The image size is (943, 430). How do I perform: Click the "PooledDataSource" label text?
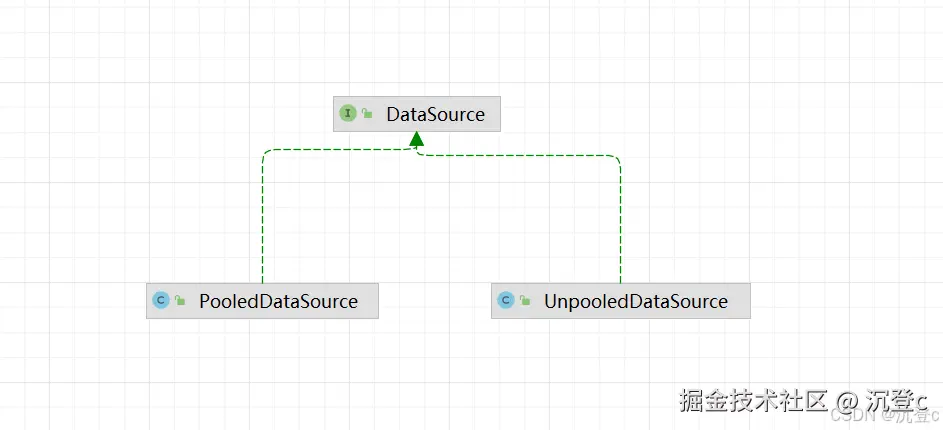(278, 301)
